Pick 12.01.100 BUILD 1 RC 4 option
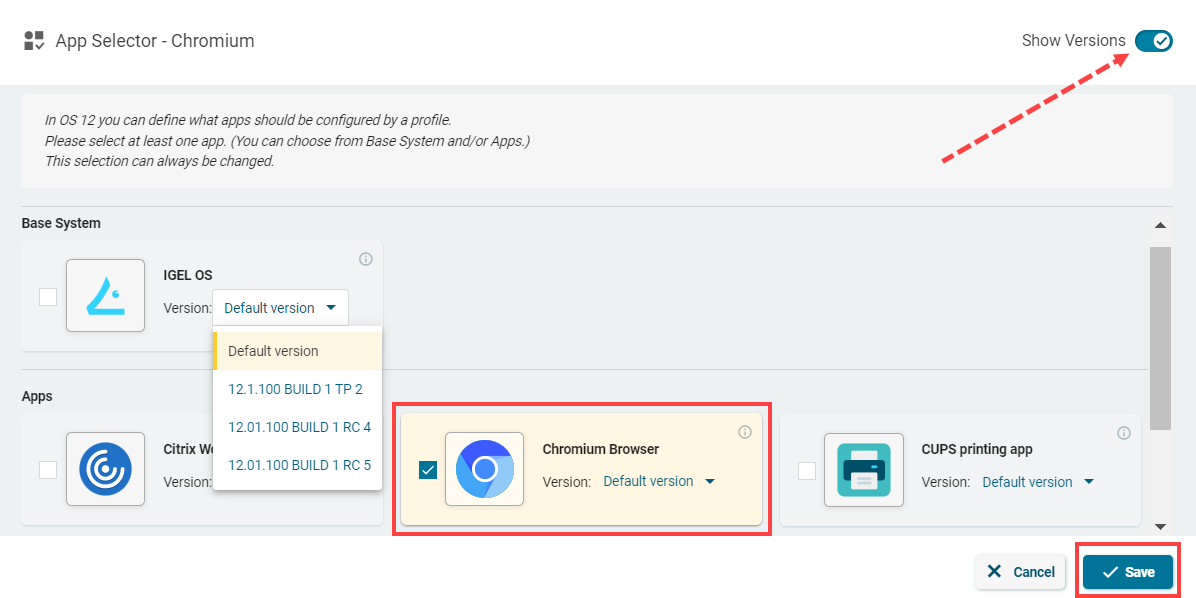 point(299,427)
